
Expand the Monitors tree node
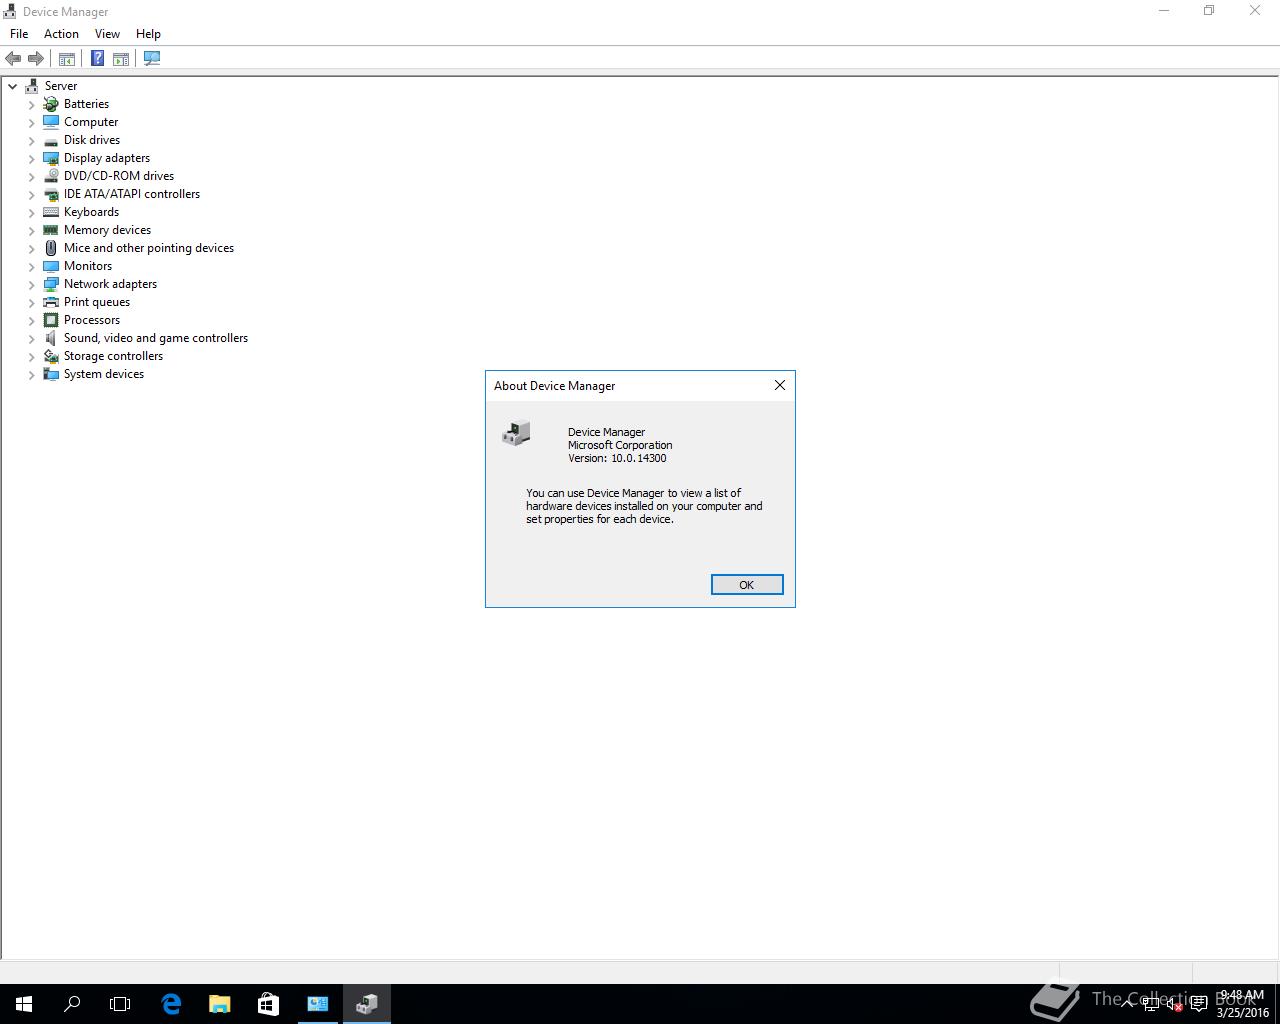pos(32,266)
